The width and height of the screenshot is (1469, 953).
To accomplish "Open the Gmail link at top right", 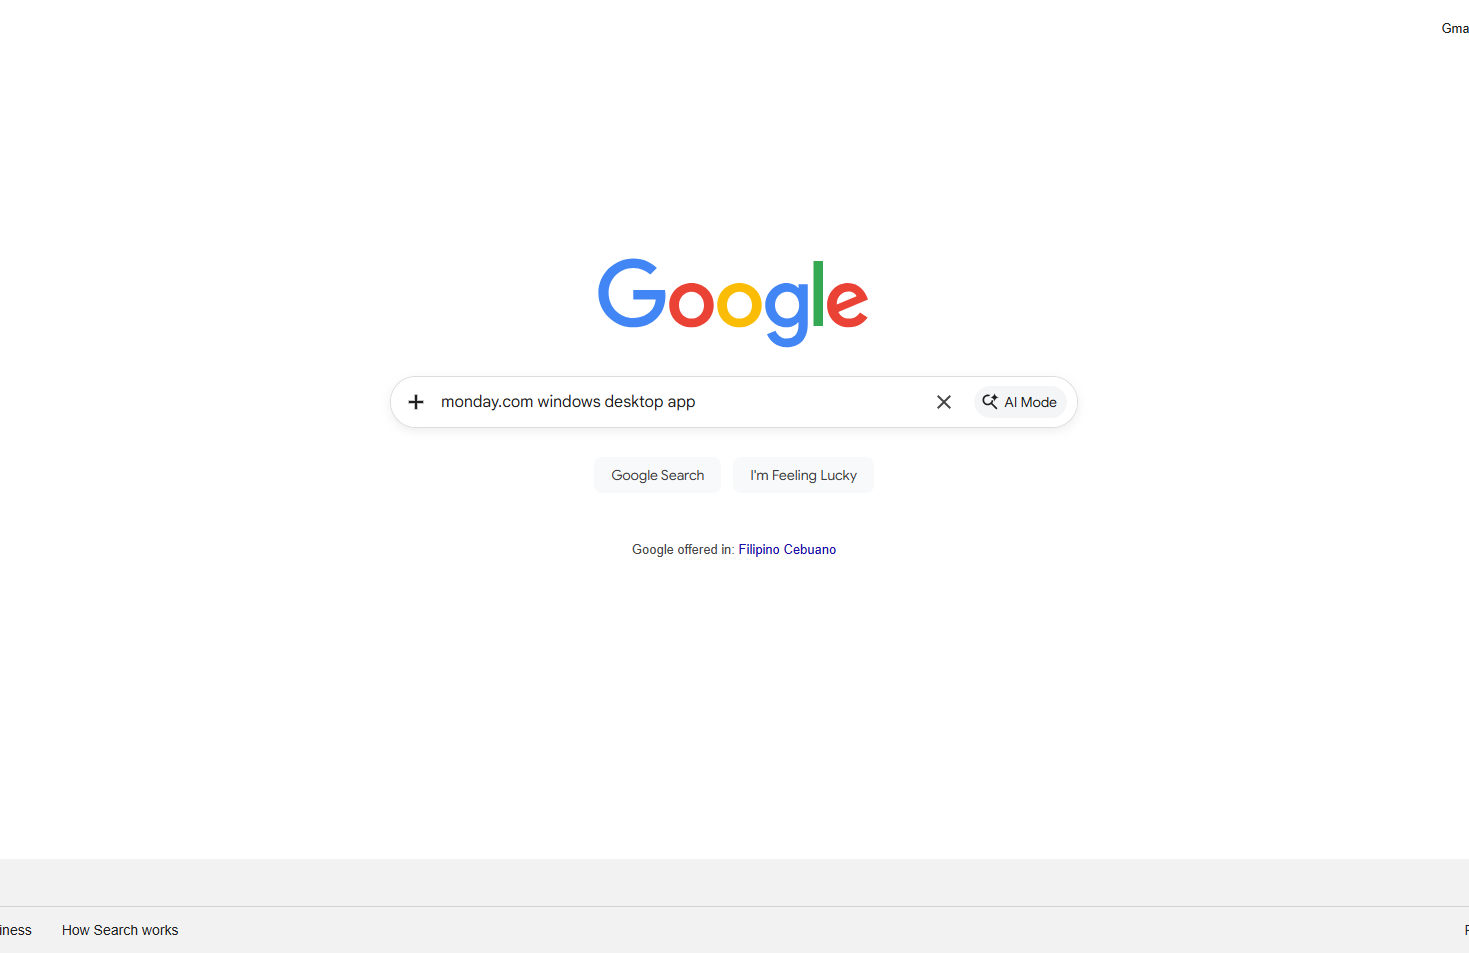I will click(x=1455, y=28).
